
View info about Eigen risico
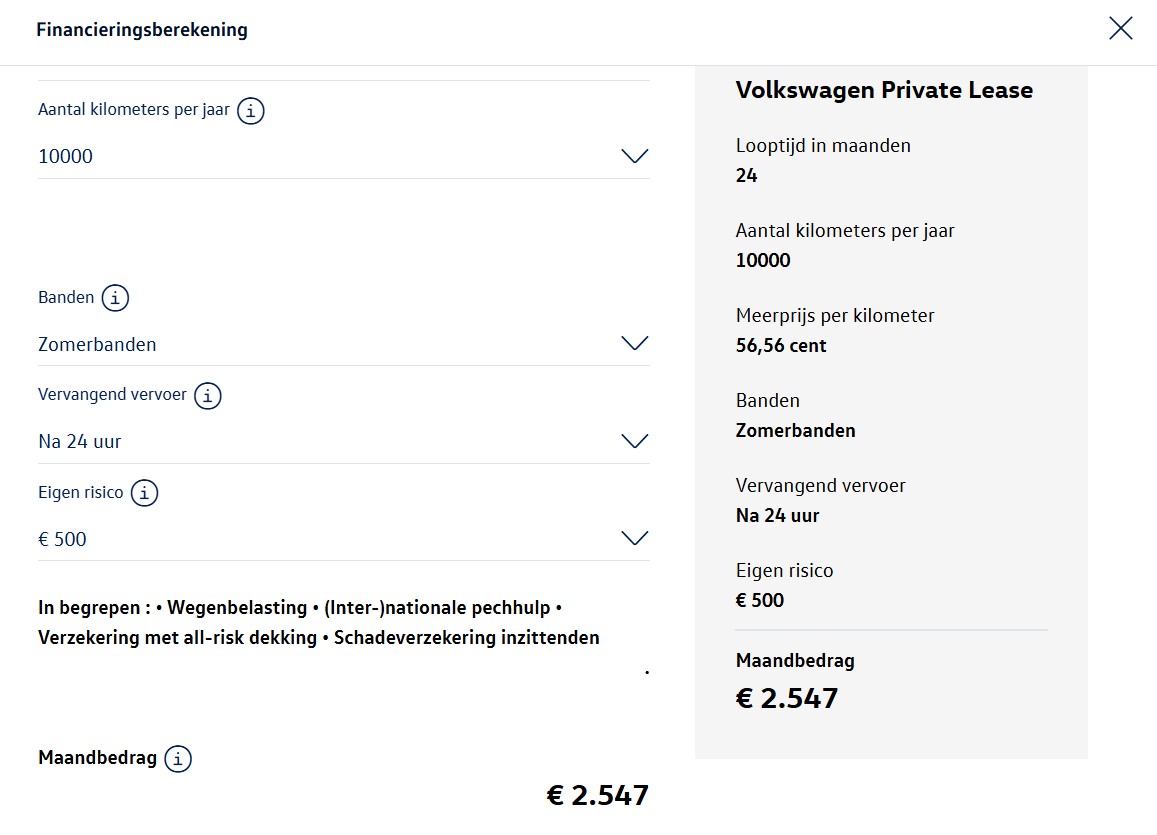tap(145, 493)
